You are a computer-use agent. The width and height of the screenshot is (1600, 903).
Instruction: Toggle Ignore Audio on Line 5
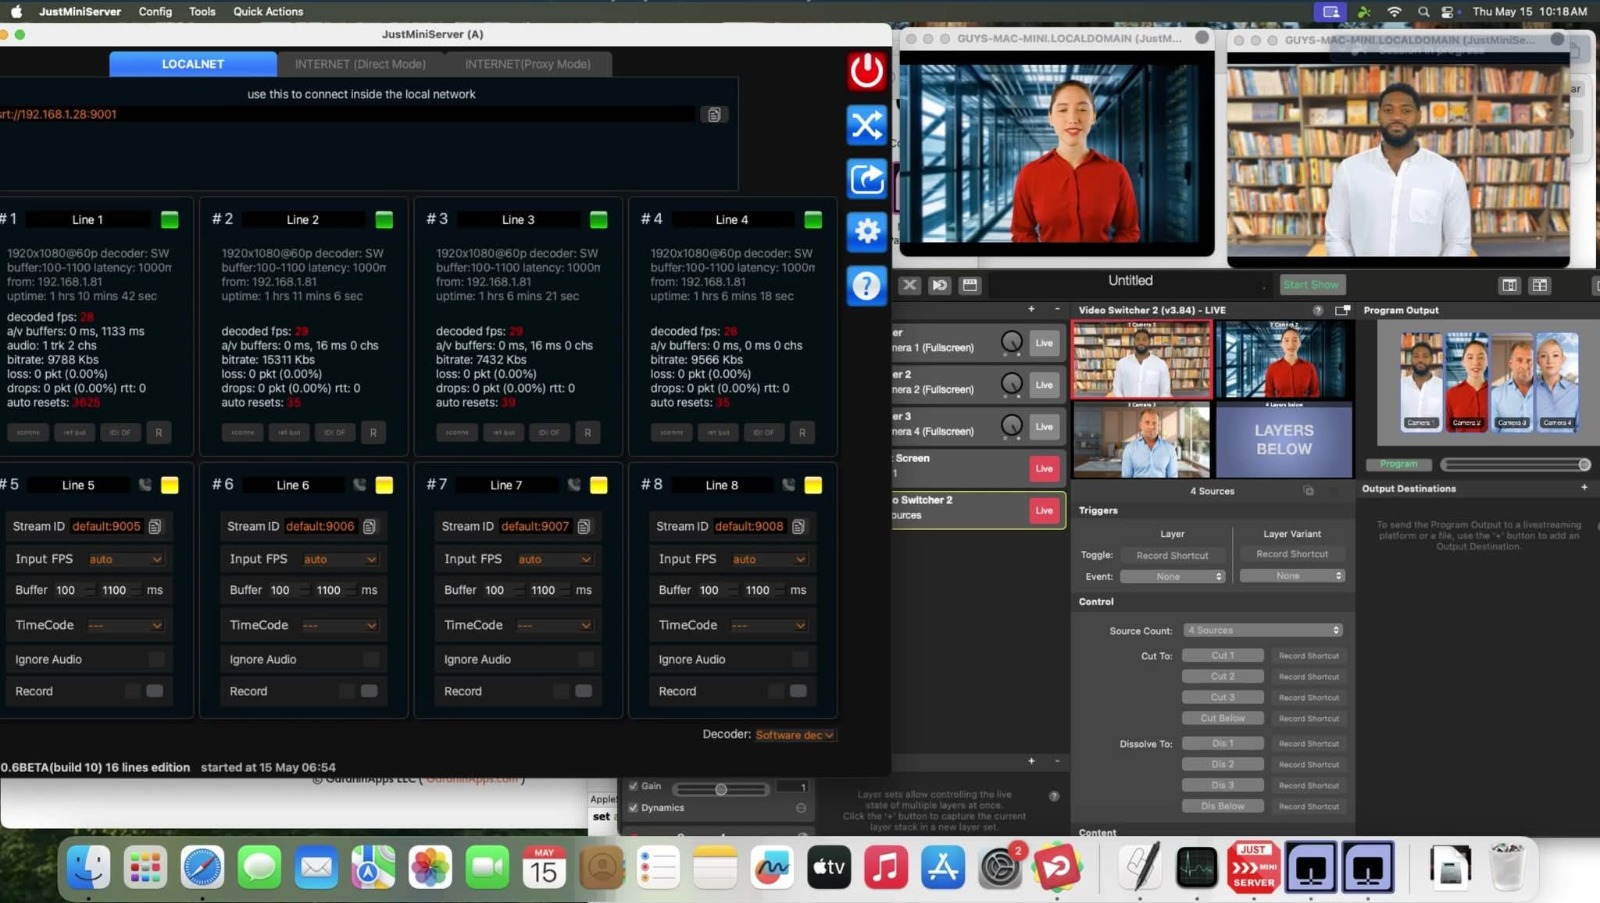pyautogui.click(x=156, y=659)
